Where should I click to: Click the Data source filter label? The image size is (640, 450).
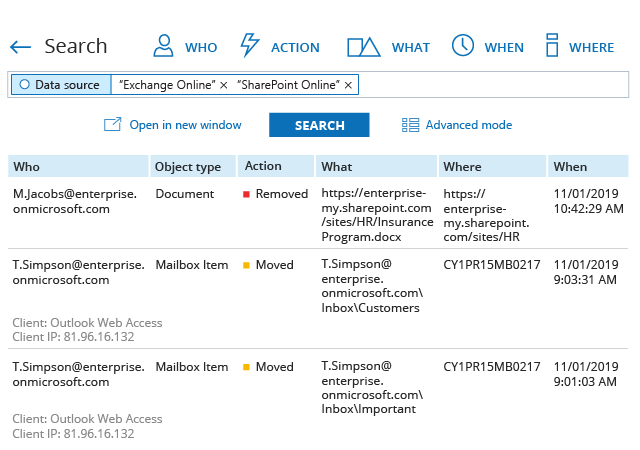pyautogui.click(x=61, y=85)
